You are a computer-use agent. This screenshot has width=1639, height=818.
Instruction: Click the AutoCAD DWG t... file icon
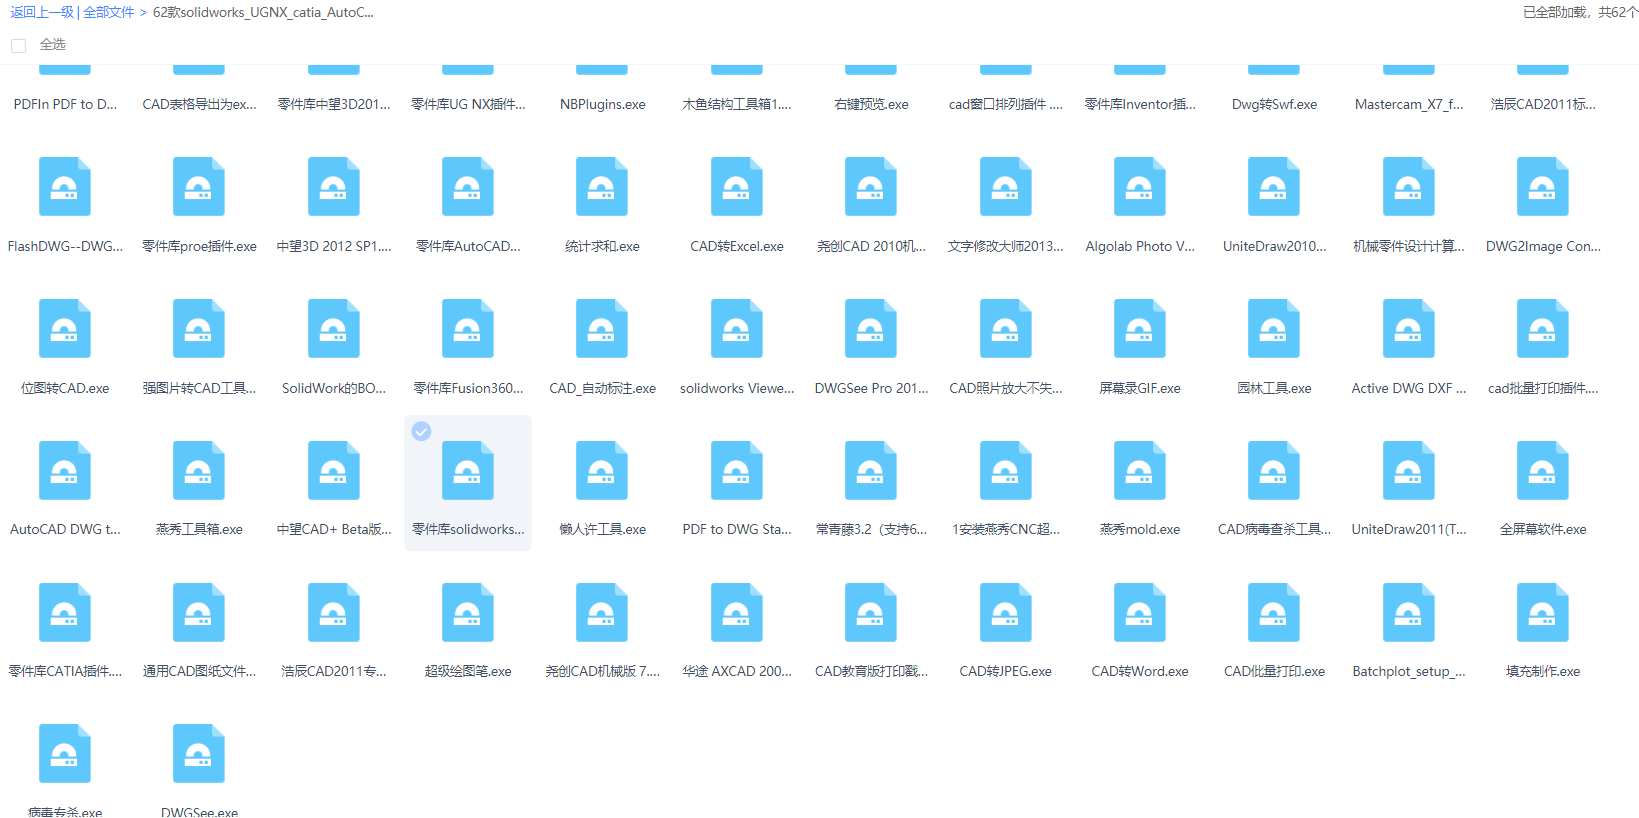coord(65,470)
